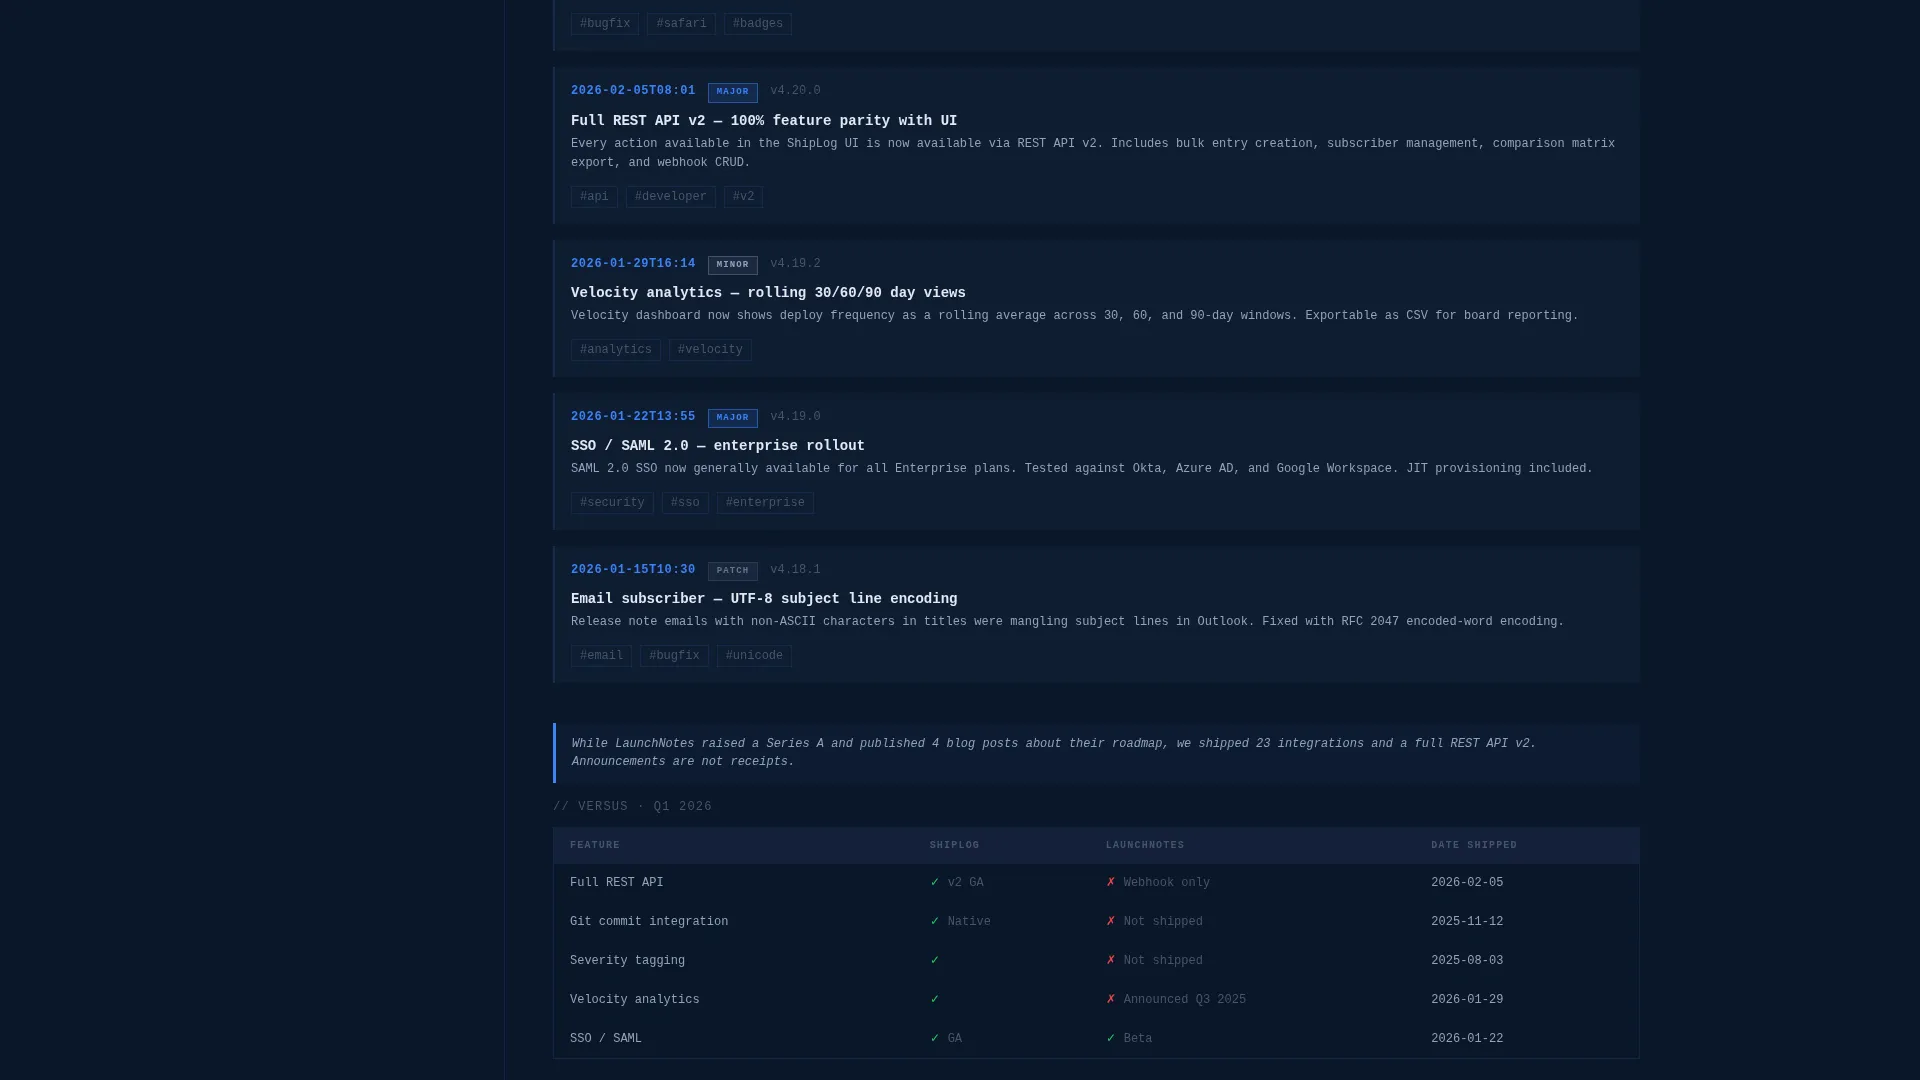Image resolution: width=1920 pixels, height=1080 pixels.
Task: Select date cell 2026-01-22
Action: [1467, 1039]
